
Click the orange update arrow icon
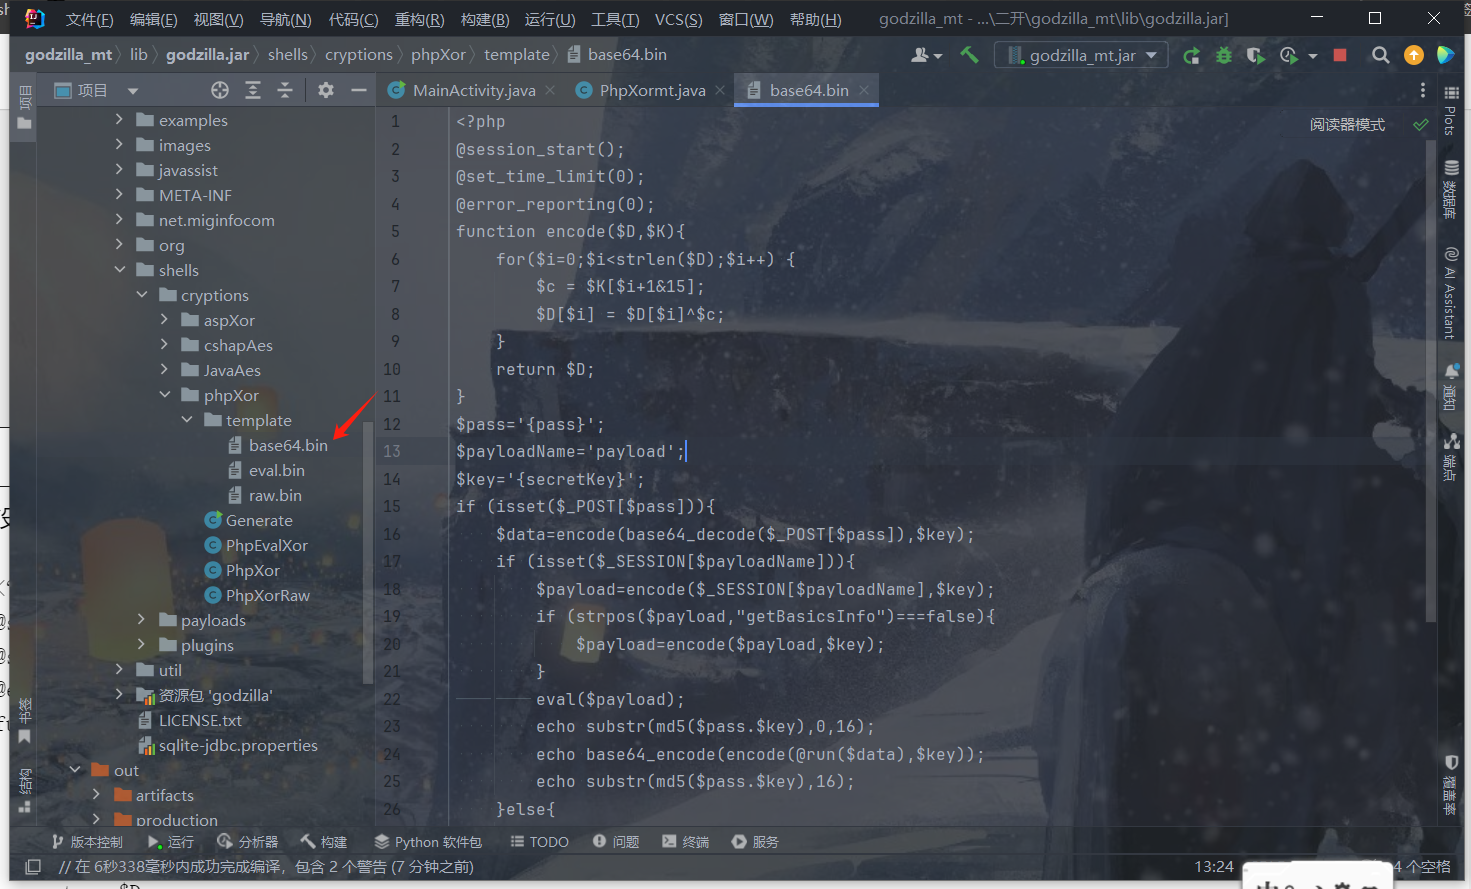coord(1414,55)
